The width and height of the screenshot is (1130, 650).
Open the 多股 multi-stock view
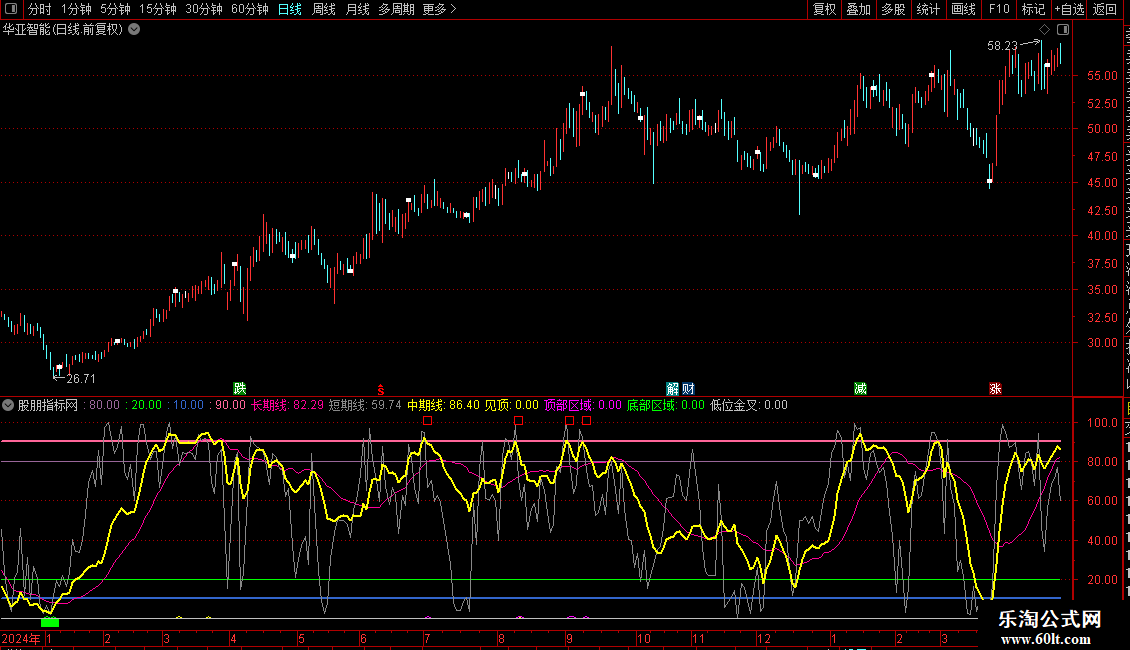coord(893,9)
